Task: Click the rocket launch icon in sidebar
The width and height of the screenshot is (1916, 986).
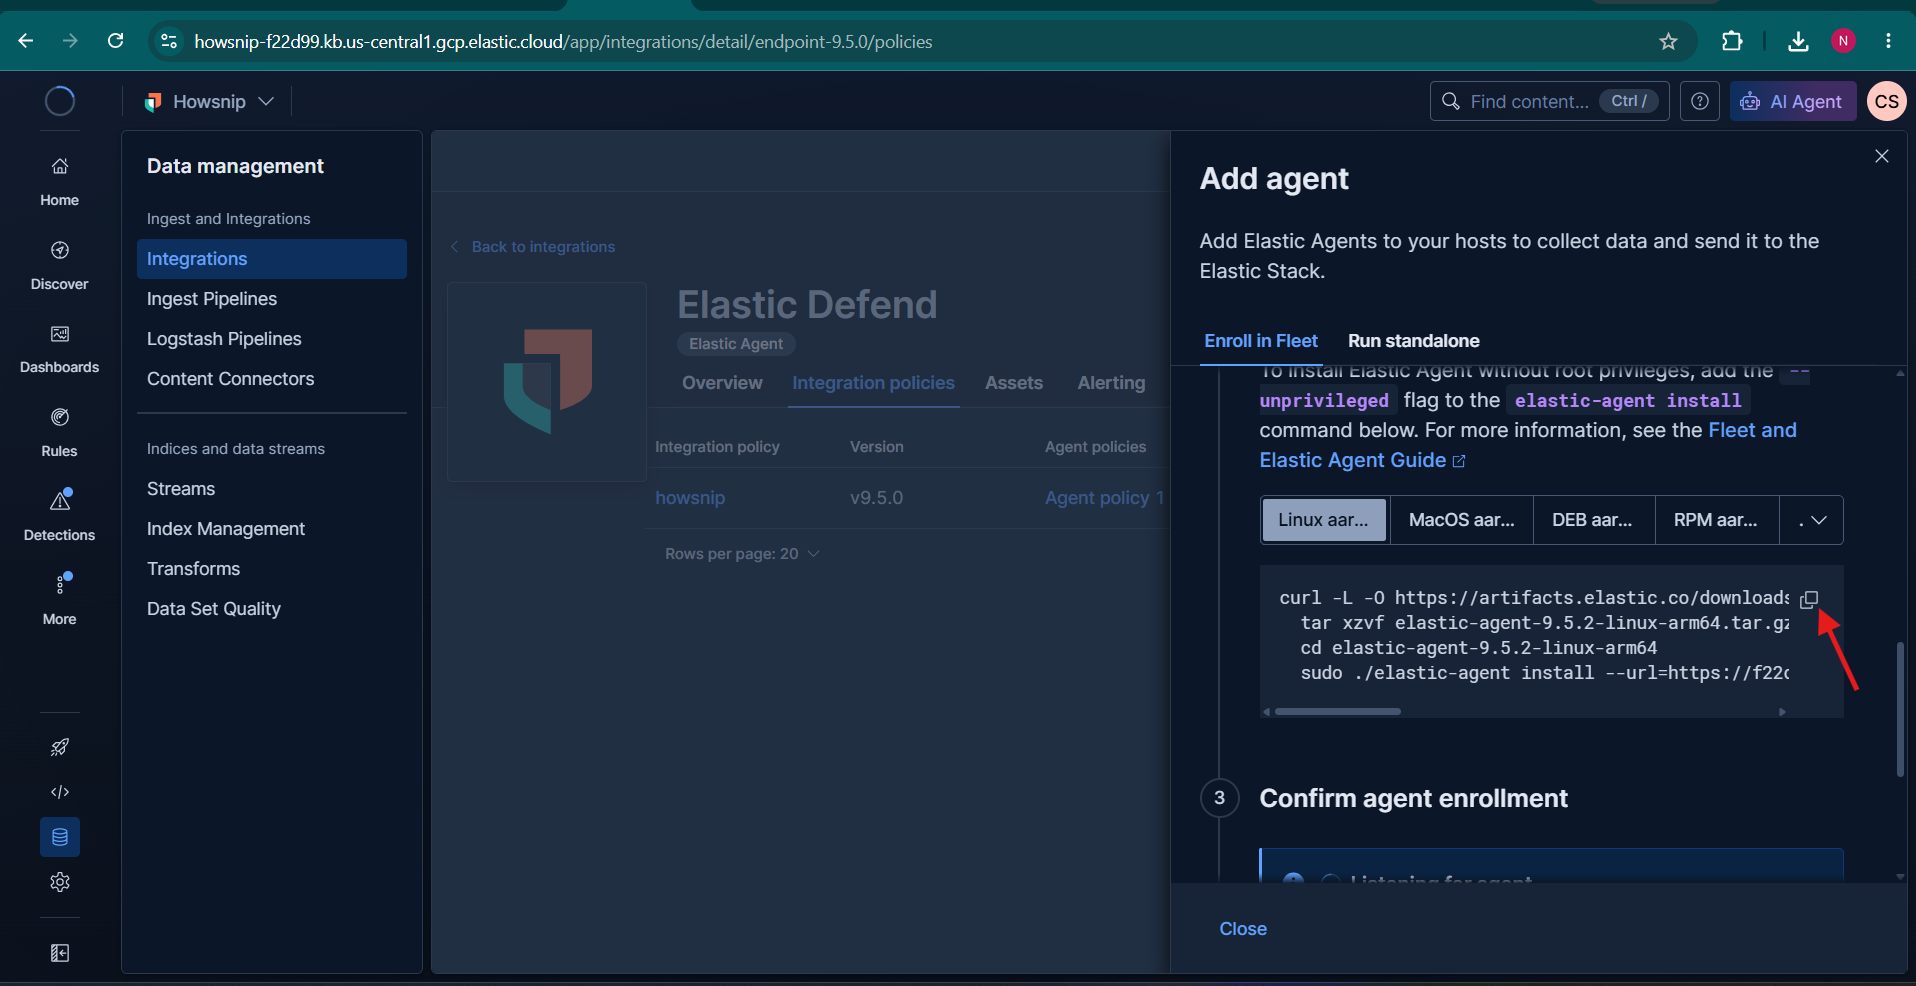Action: point(60,747)
